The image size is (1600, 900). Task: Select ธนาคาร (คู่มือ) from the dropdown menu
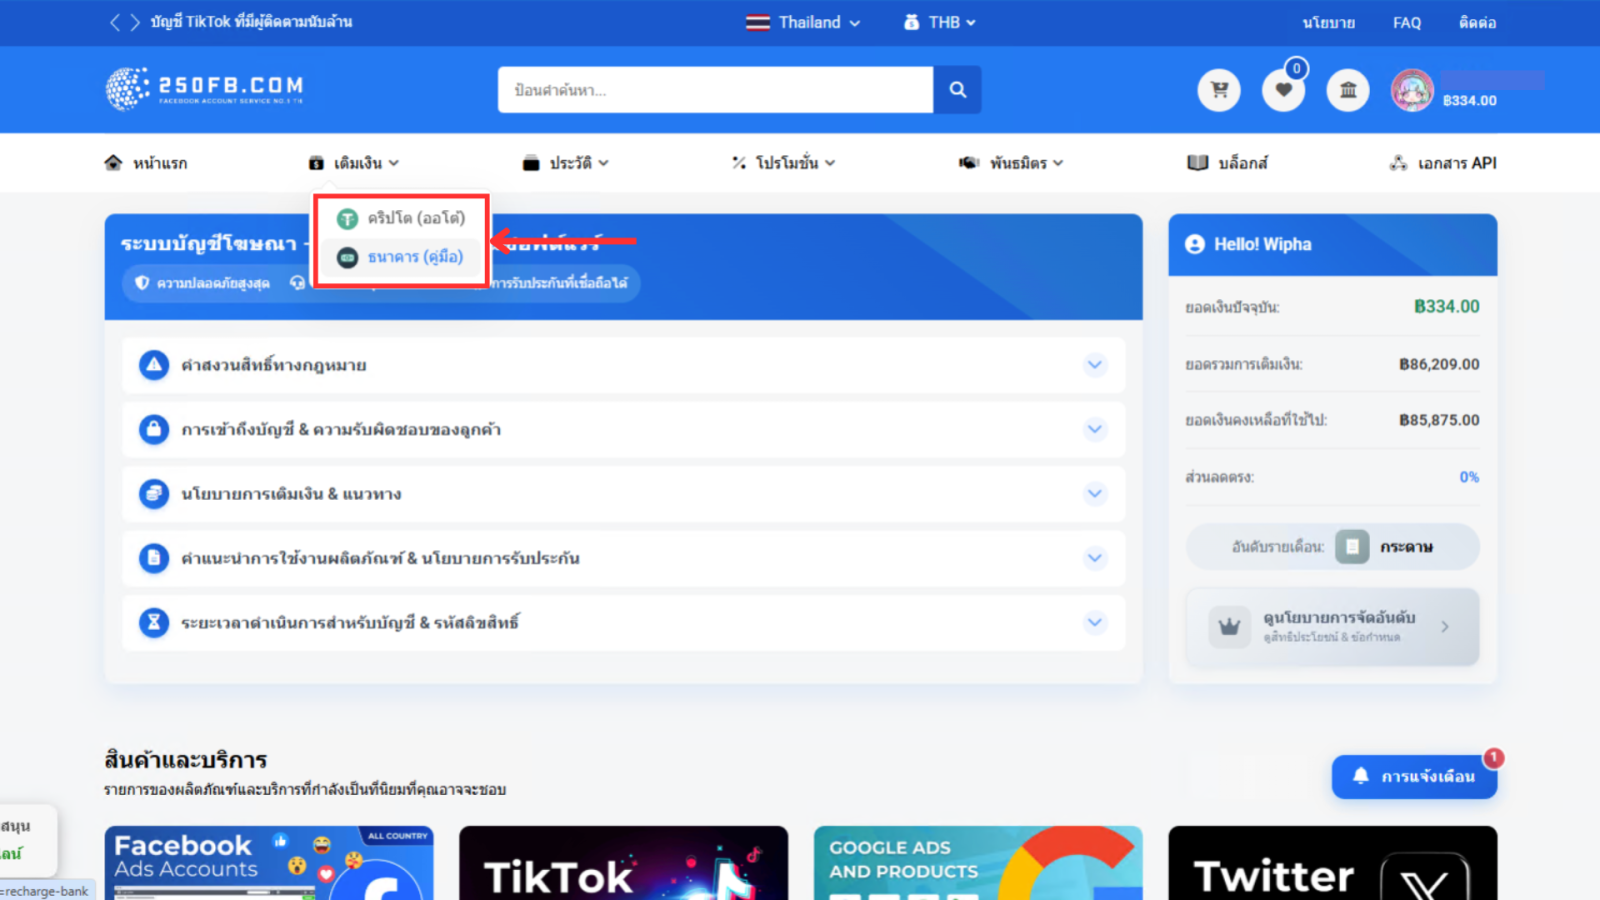pyautogui.click(x=414, y=257)
